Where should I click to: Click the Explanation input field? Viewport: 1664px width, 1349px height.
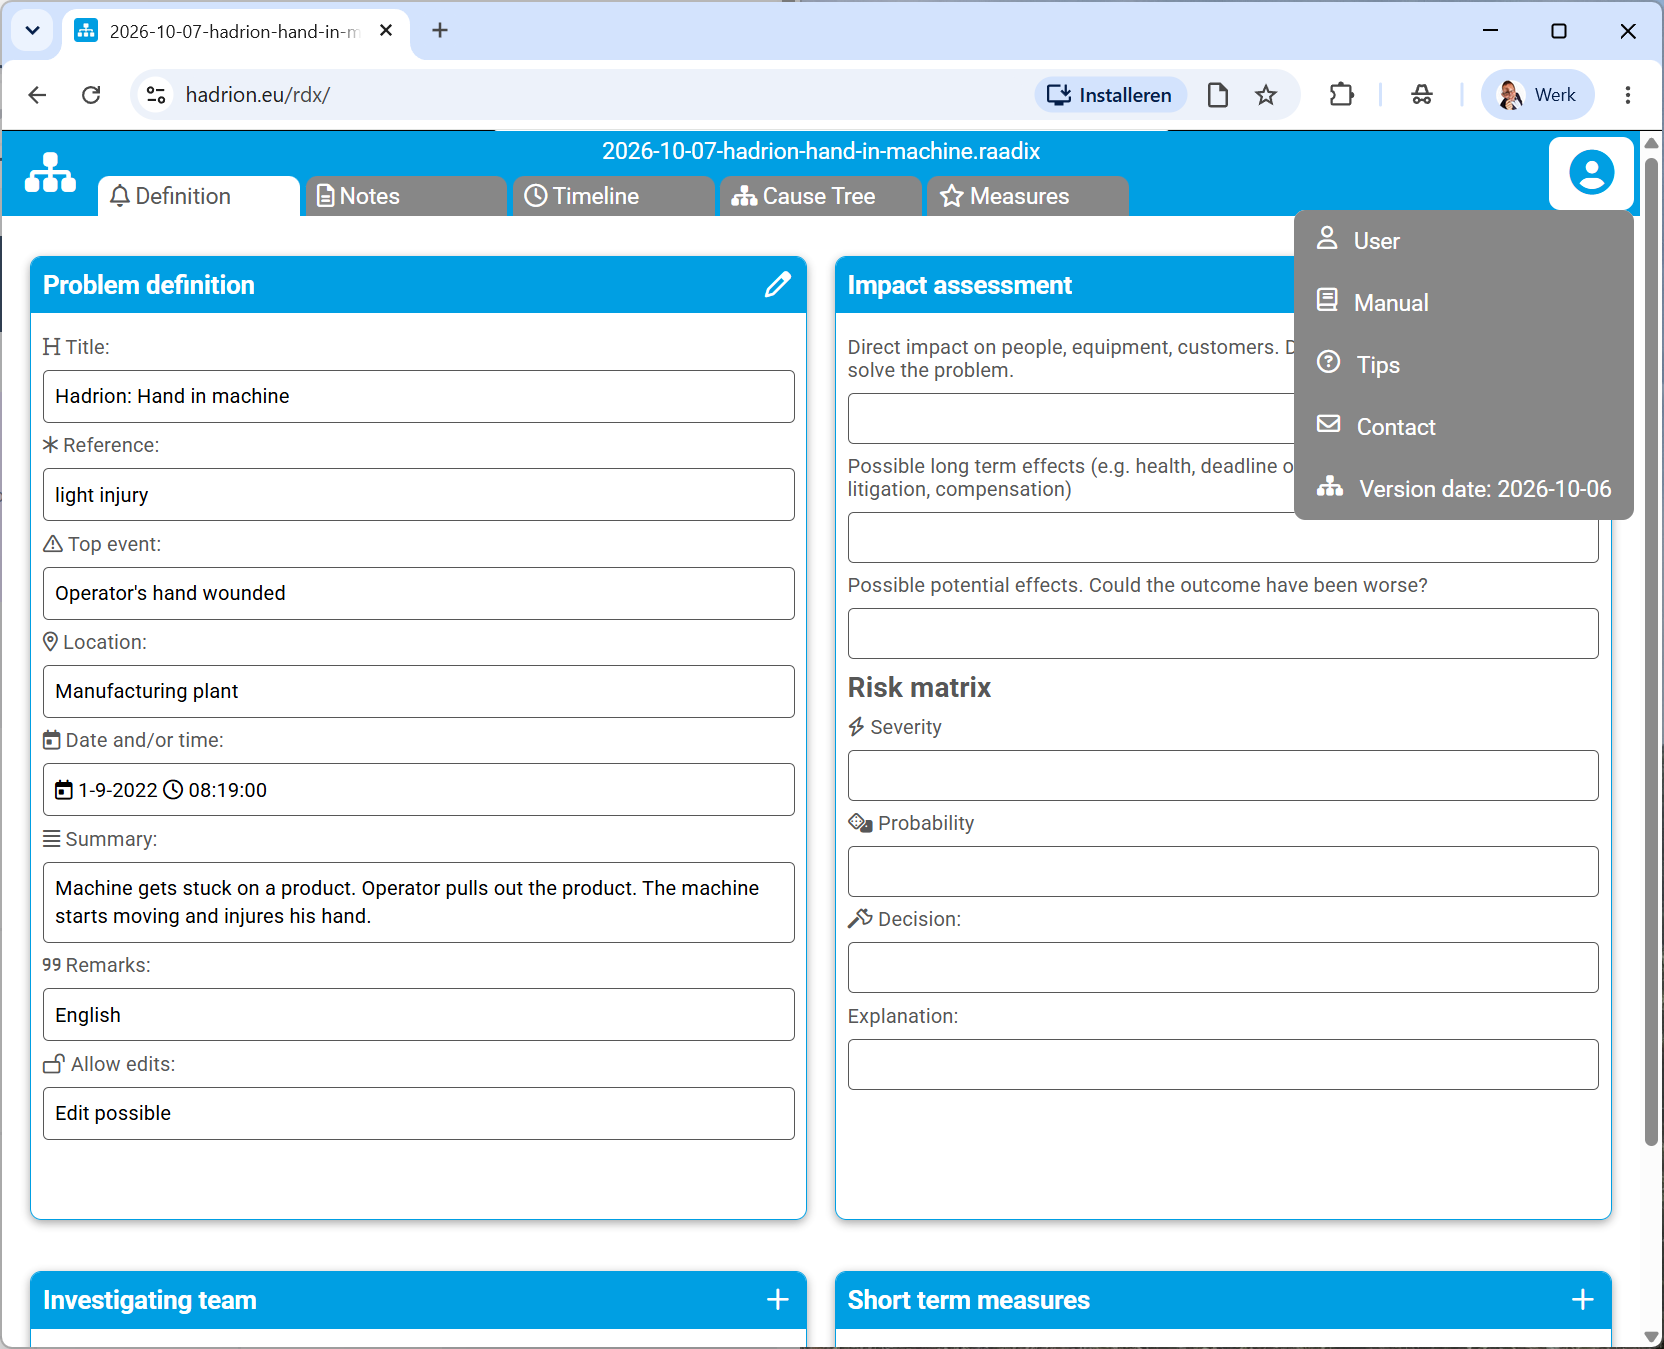(1223, 1065)
